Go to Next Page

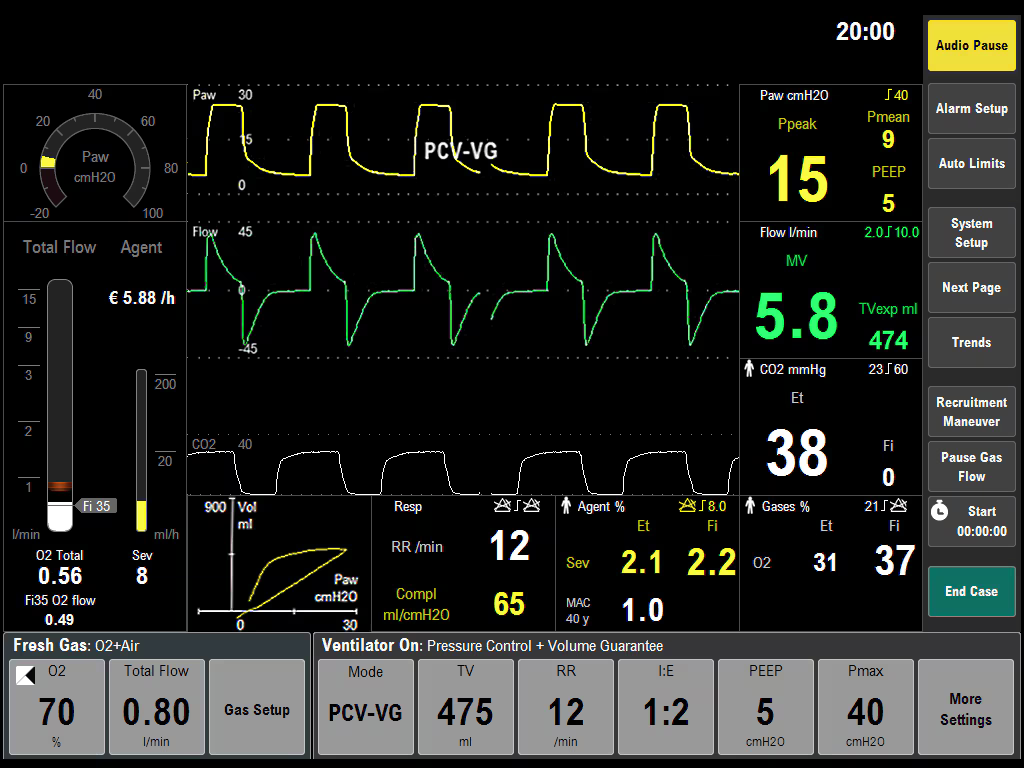tap(971, 287)
